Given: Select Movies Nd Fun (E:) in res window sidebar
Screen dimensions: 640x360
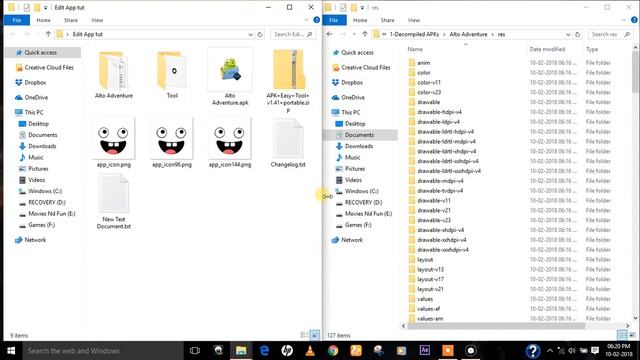Looking at the screenshot, I should point(368,213).
